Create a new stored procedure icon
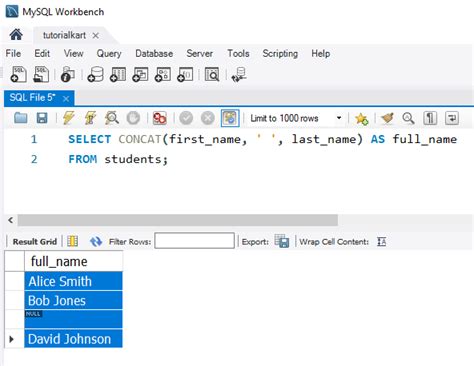Screen dimensions: 474x366 163,74
